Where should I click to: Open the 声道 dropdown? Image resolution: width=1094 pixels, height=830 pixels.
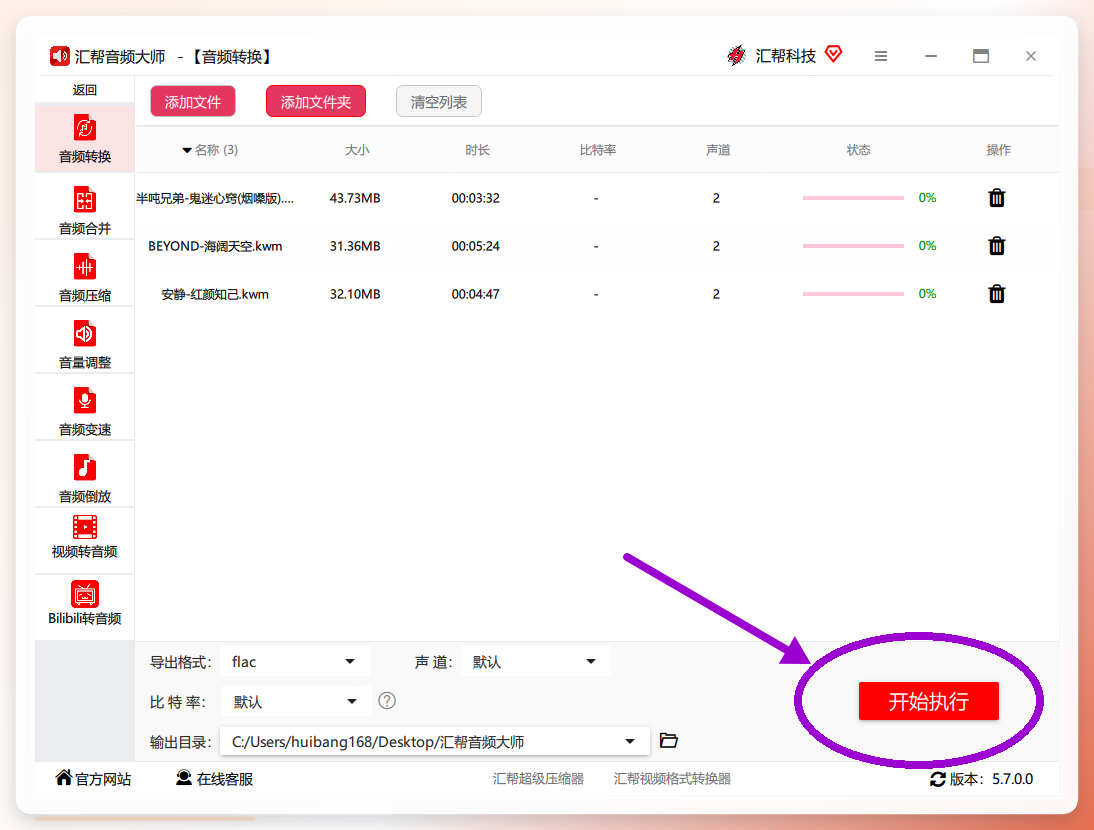click(x=536, y=661)
